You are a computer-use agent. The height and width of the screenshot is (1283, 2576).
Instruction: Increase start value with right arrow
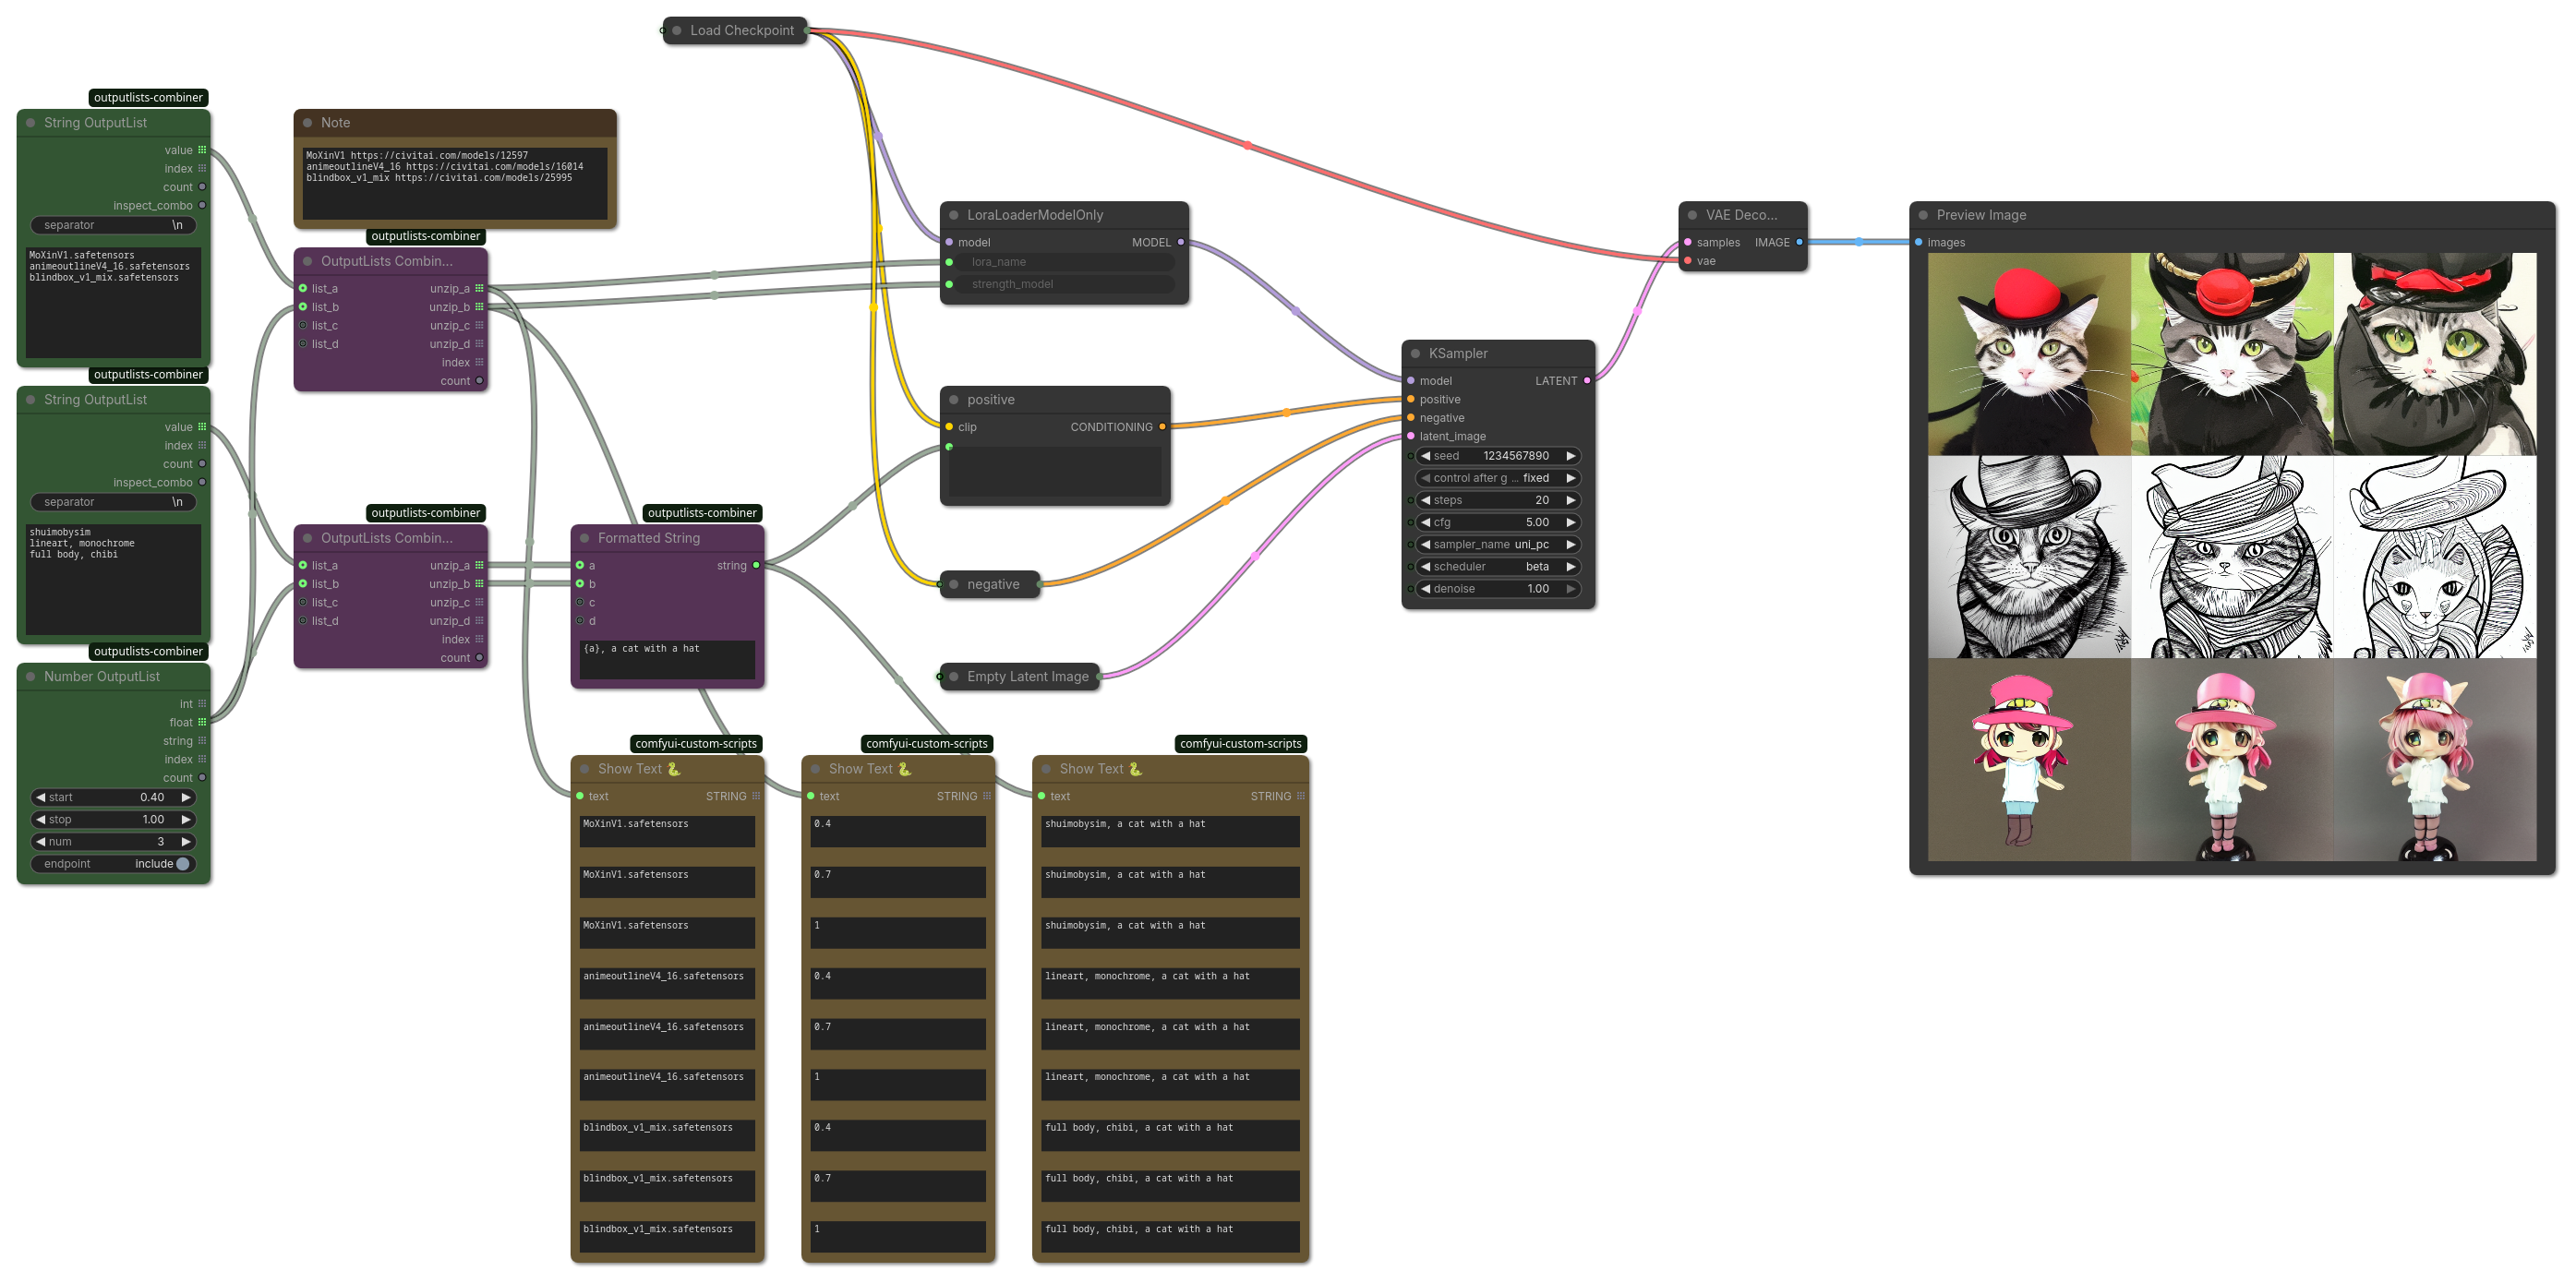186,798
